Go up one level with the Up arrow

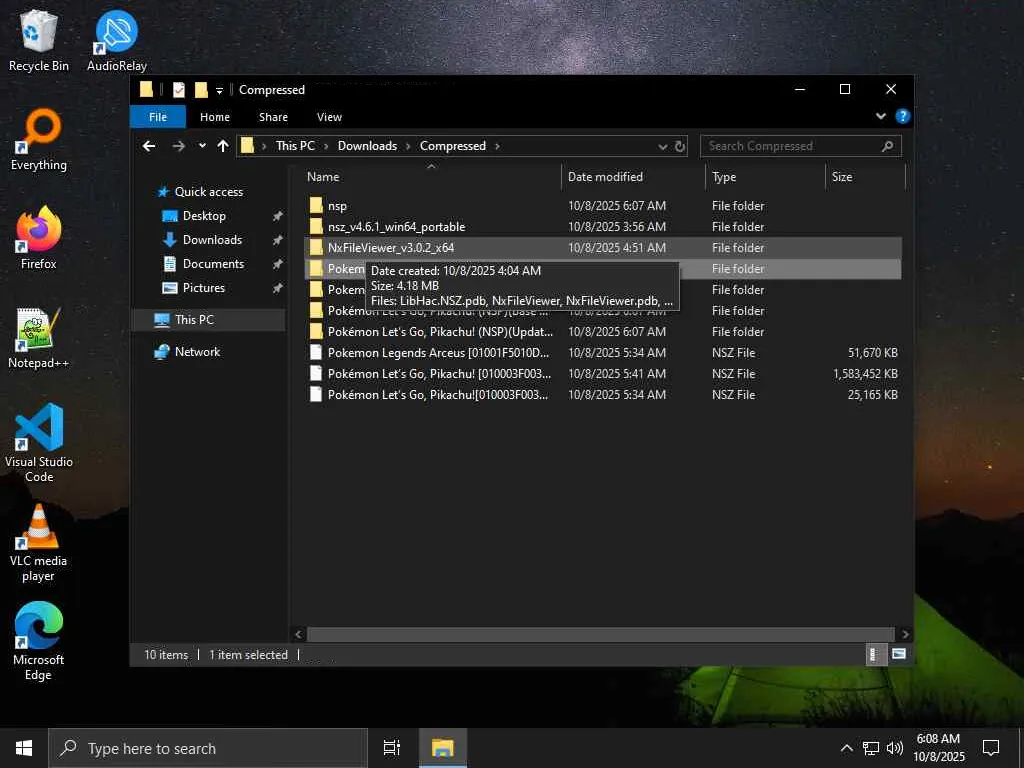pos(223,146)
